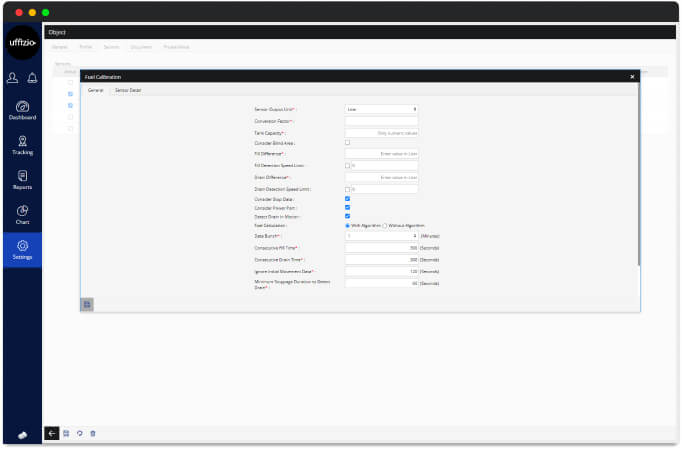Click the macOS red close window button
Screen dimensions: 682x449
pyautogui.click(x=19, y=13)
